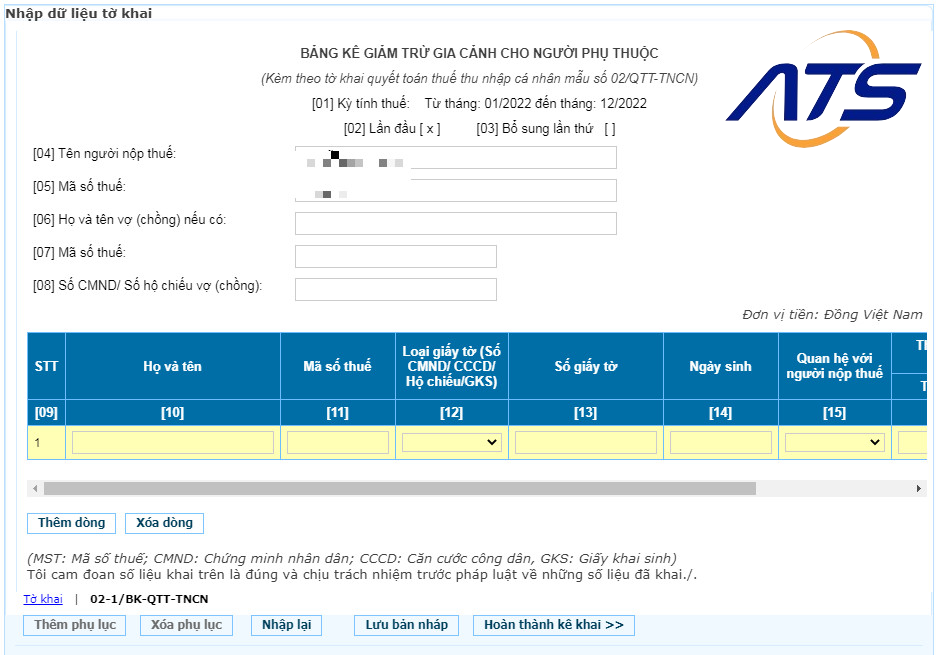950x655 pixels.
Task: Switch to the Tờ khai tab
Action: (43, 599)
